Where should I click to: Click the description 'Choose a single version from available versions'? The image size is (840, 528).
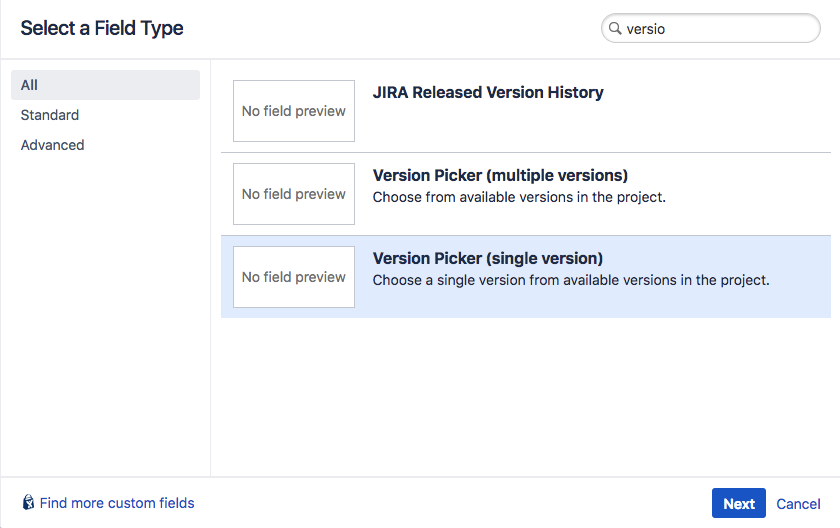pyautogui.click(x=571, y=280)
